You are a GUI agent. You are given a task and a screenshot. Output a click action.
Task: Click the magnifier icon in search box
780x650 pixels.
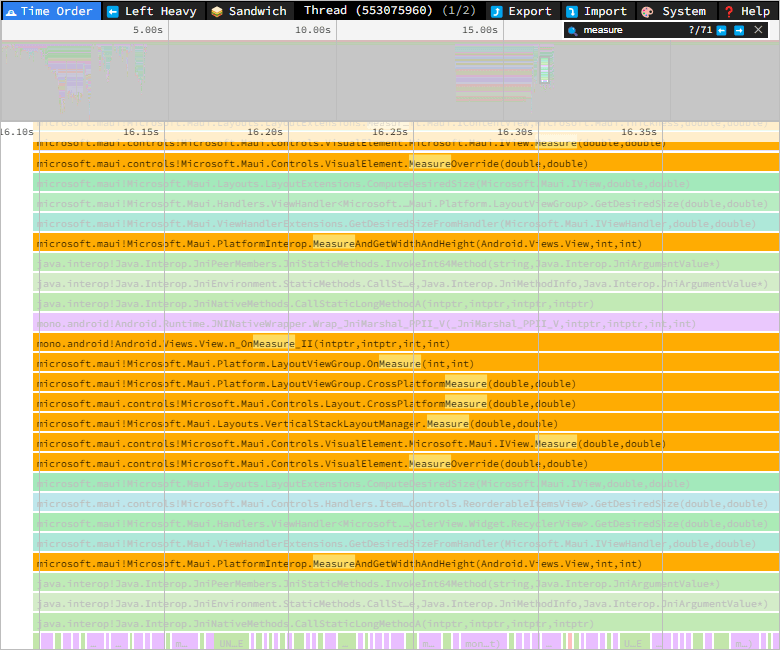(573, 31)
